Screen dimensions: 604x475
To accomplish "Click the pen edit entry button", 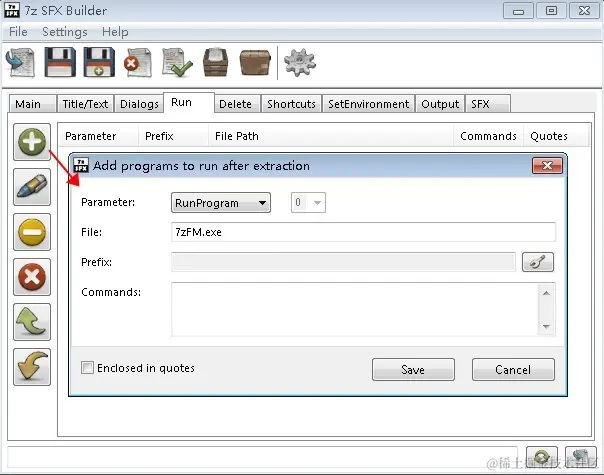I will 32,187.
